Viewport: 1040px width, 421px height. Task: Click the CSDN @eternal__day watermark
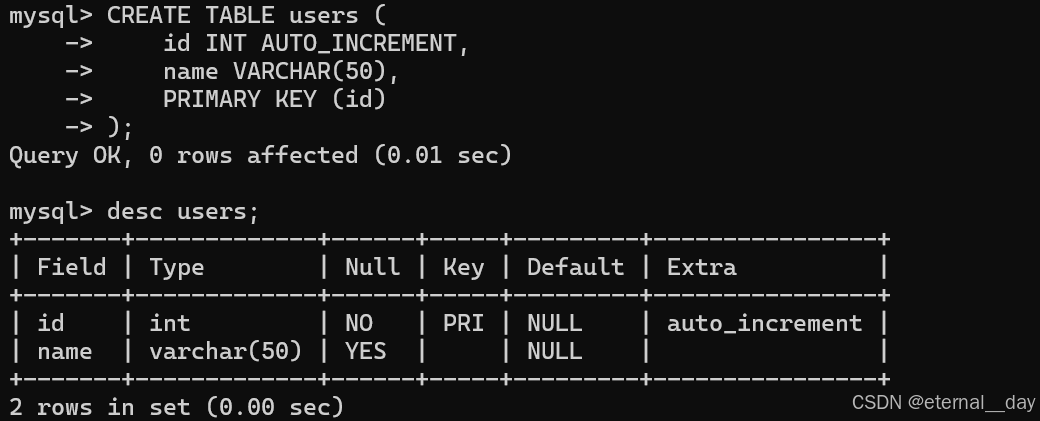(943, 402)
